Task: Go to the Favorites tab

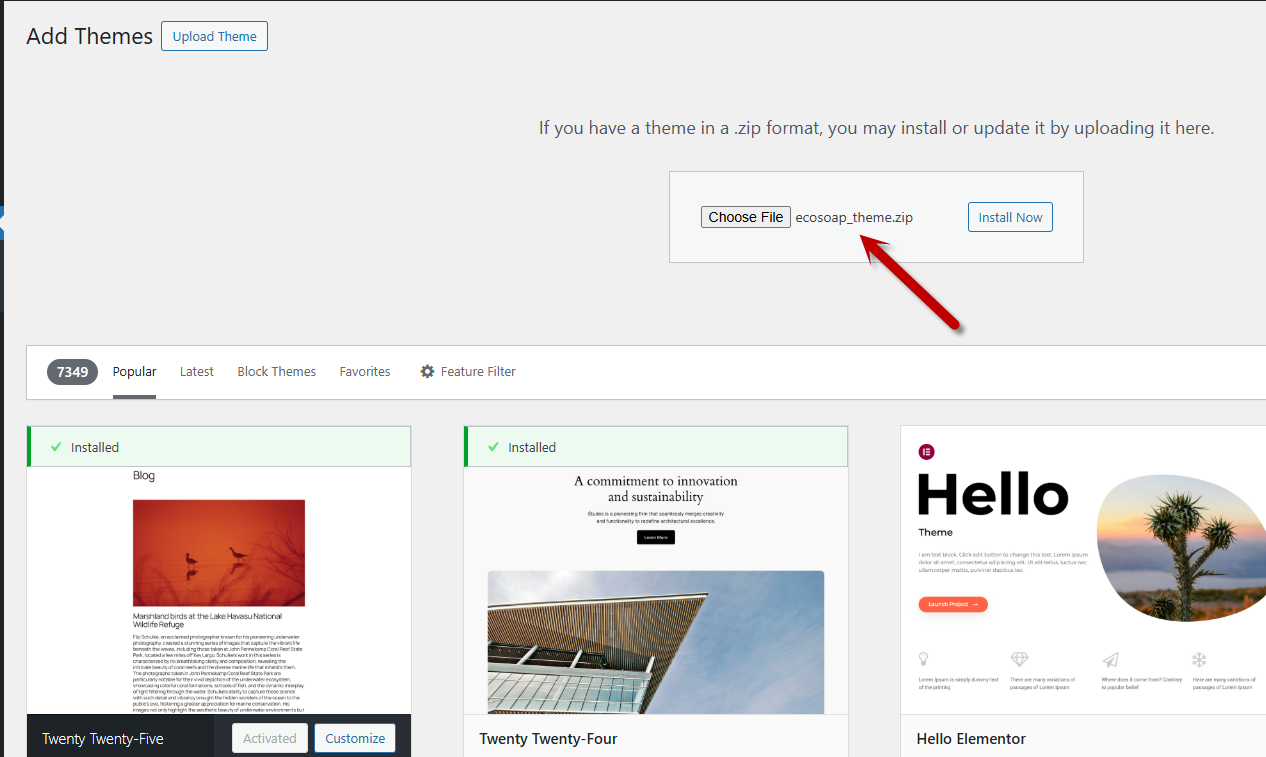Action: pyautogui.click(x=365, y=371)
